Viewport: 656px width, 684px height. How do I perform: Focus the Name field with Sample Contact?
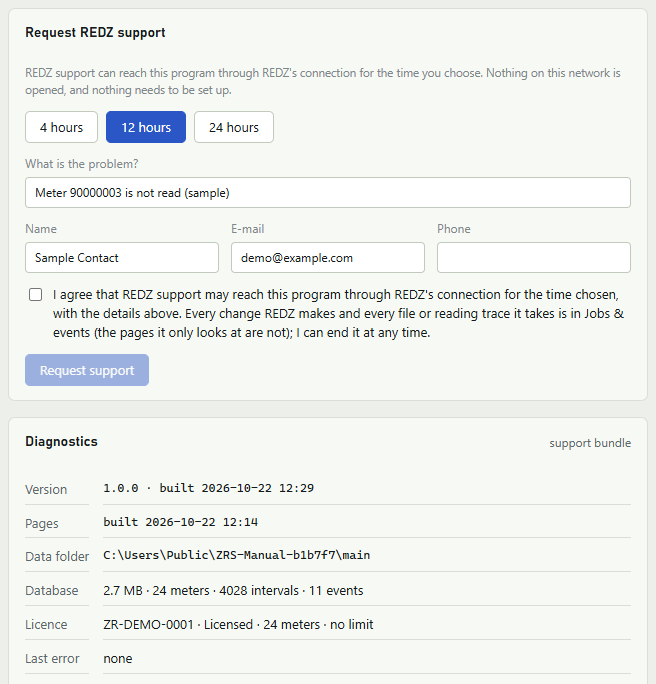[122, 257]
